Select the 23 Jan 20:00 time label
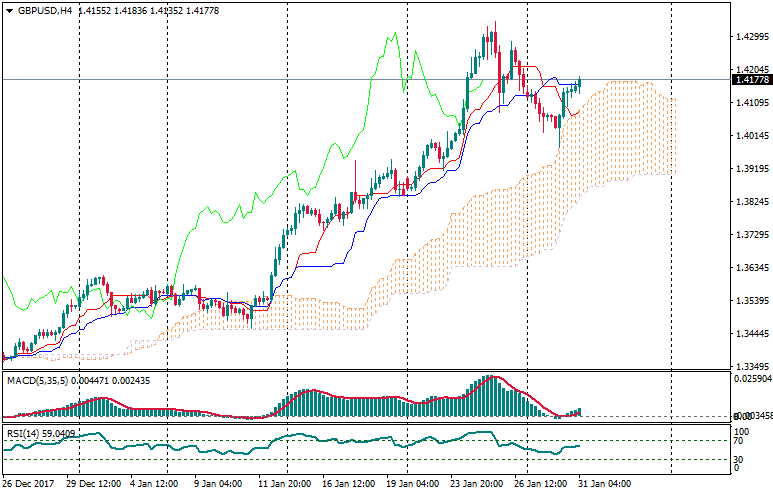The width and height of the screenshot is (773, 495). pos(475,484)
